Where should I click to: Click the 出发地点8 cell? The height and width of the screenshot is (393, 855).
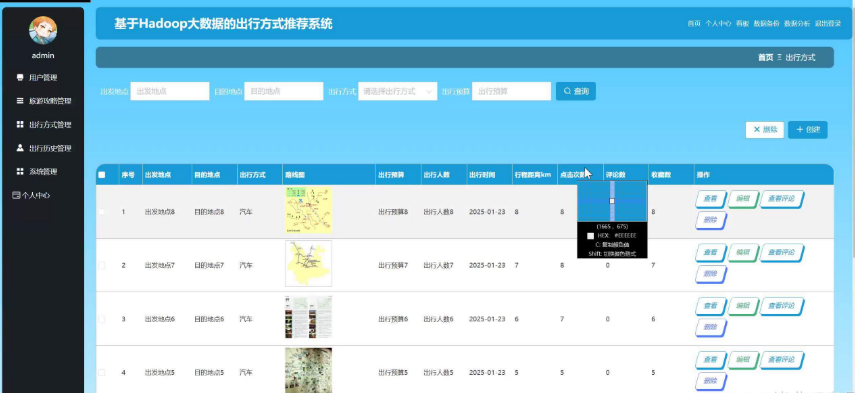160,211
